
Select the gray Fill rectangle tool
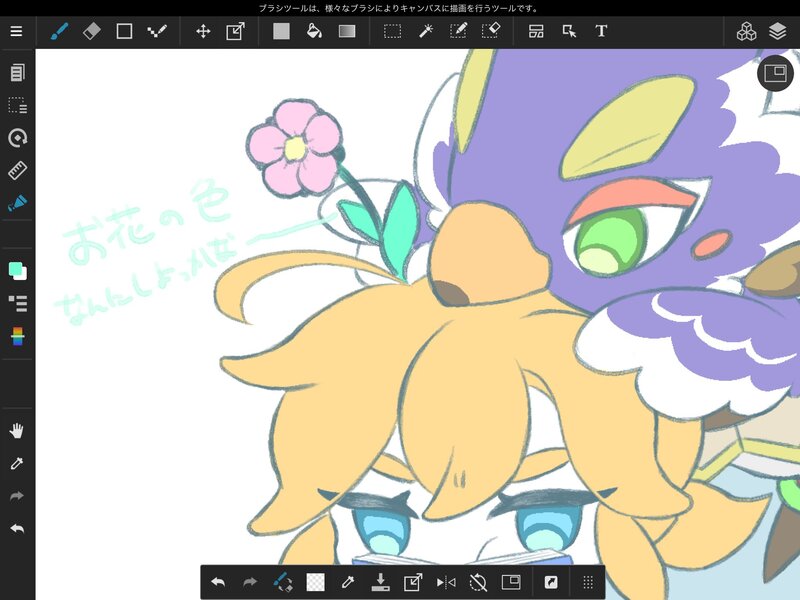(x=281, y=32)
